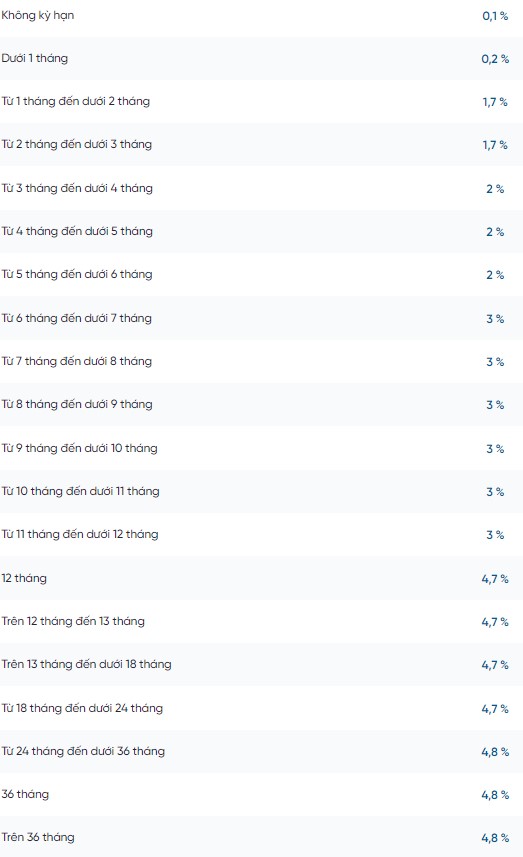Select the 'Dưới 1 tháng' row
The width and height of the screenshot is (523, 857).
[261, 58]
